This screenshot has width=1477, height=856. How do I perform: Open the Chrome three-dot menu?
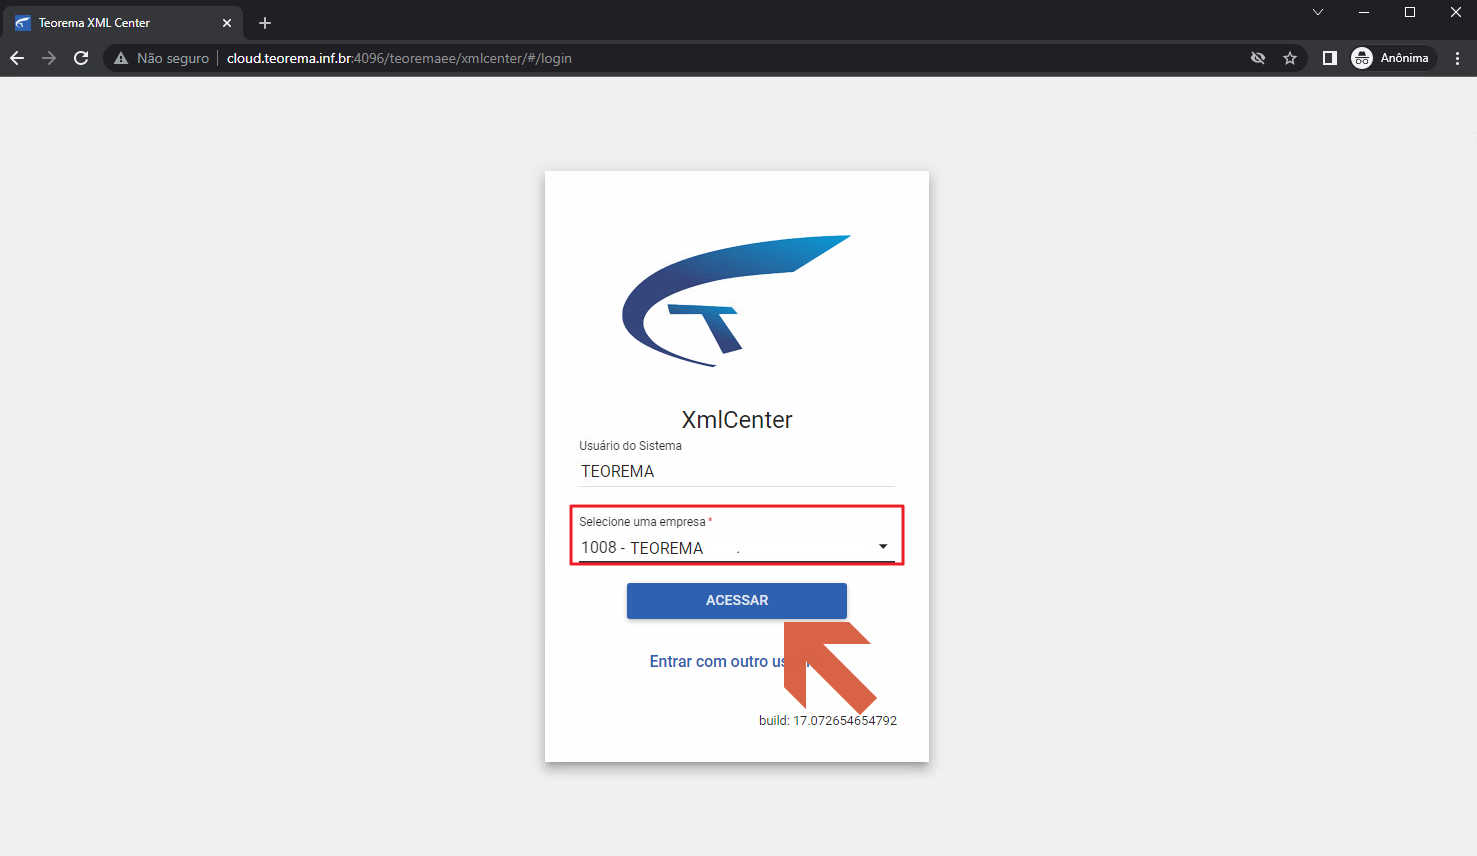coord(1457,58)
